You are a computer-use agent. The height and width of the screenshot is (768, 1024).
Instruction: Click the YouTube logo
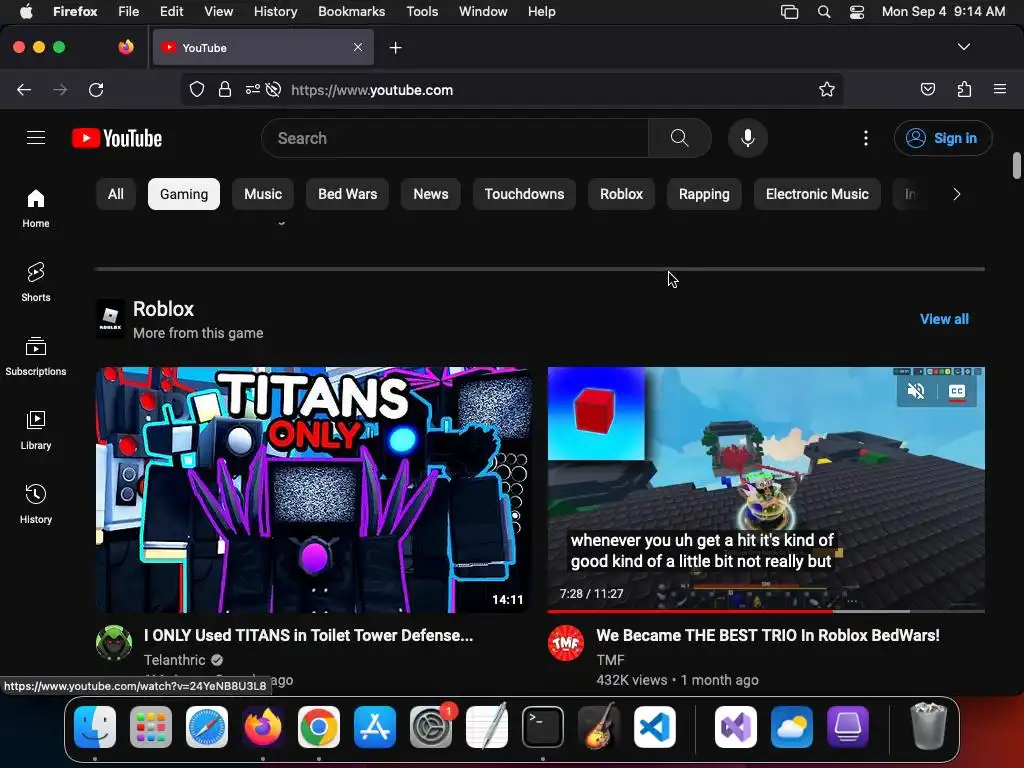[x=117, y=138]
